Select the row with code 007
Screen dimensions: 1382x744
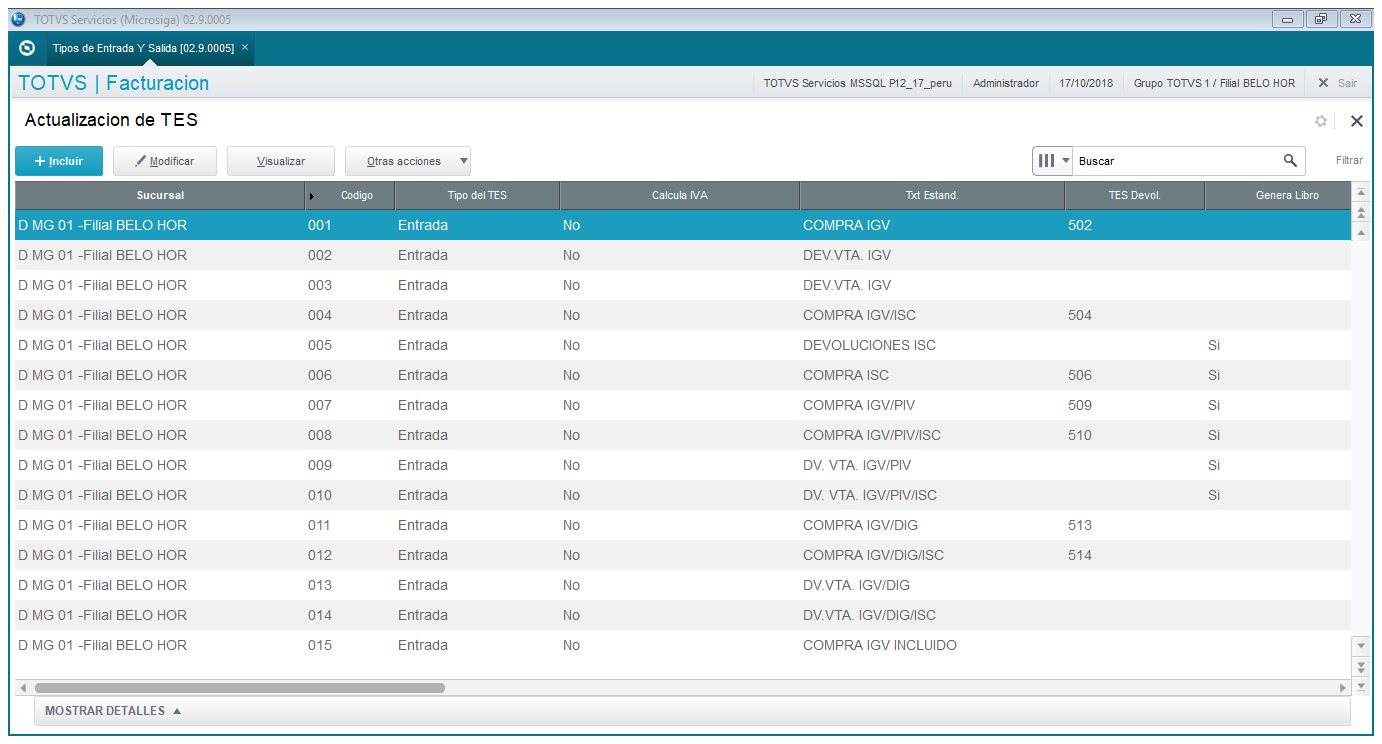(683, 405)
